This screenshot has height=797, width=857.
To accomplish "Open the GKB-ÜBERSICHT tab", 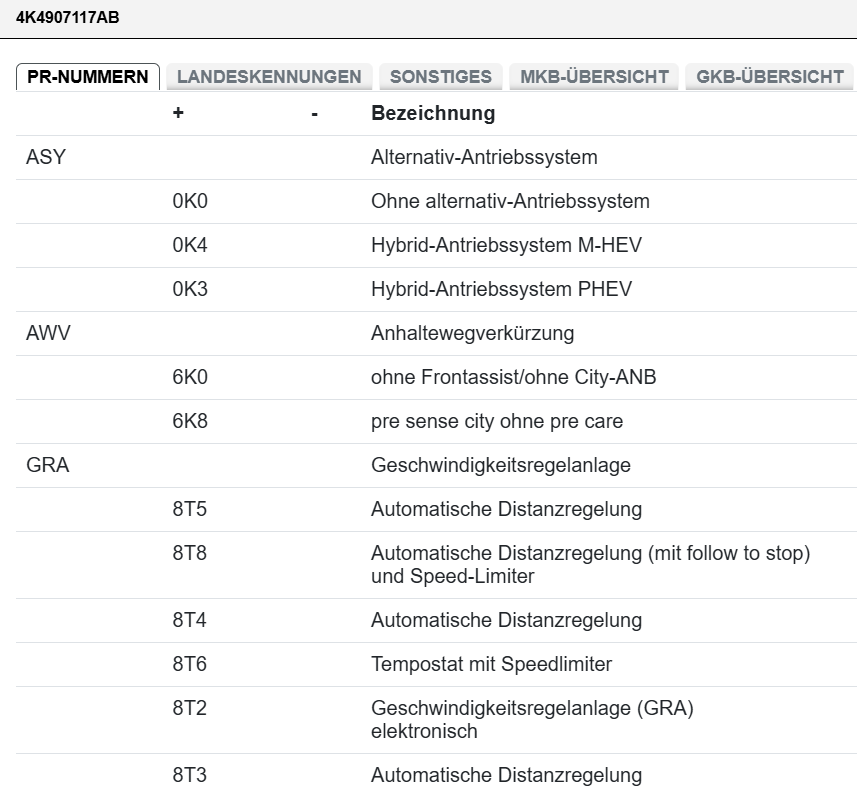I will click(769, 75).
